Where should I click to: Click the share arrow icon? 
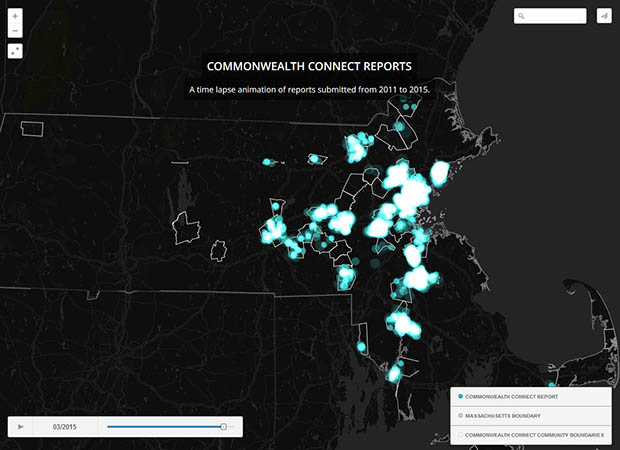[x=603, y=16]
